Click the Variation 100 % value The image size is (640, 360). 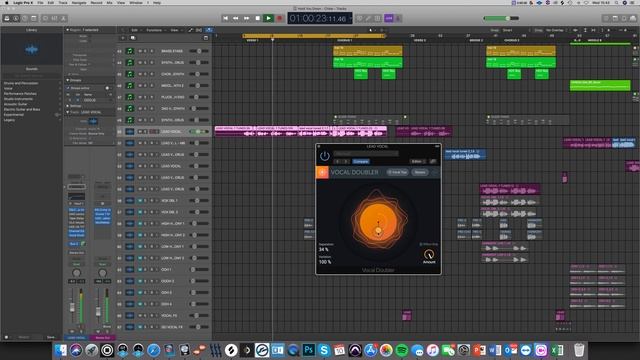tap(325, 262)
